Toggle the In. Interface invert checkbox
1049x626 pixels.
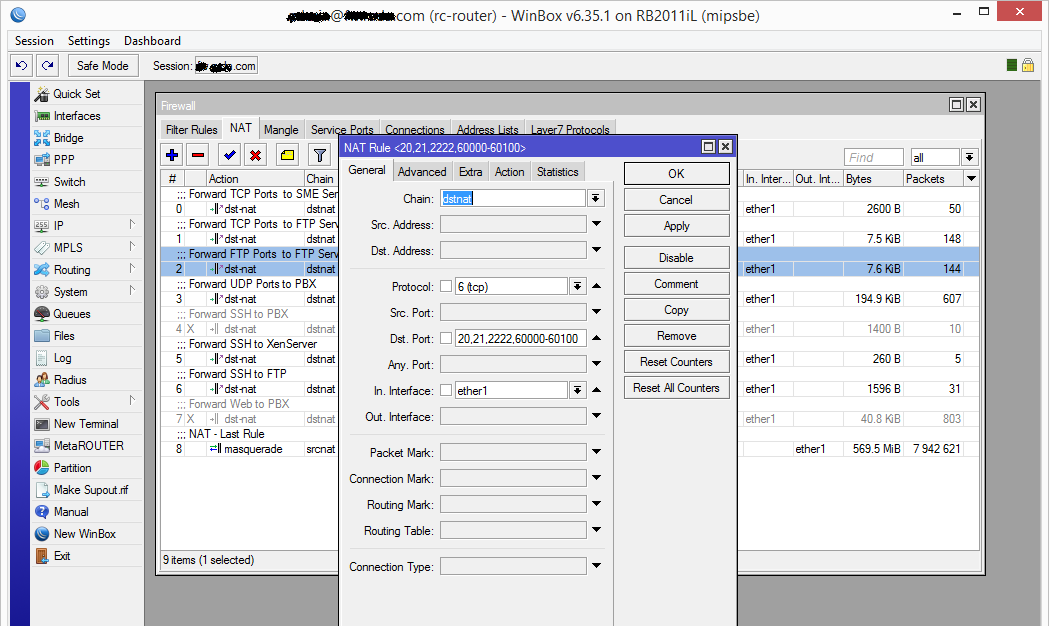coord(446,391)
